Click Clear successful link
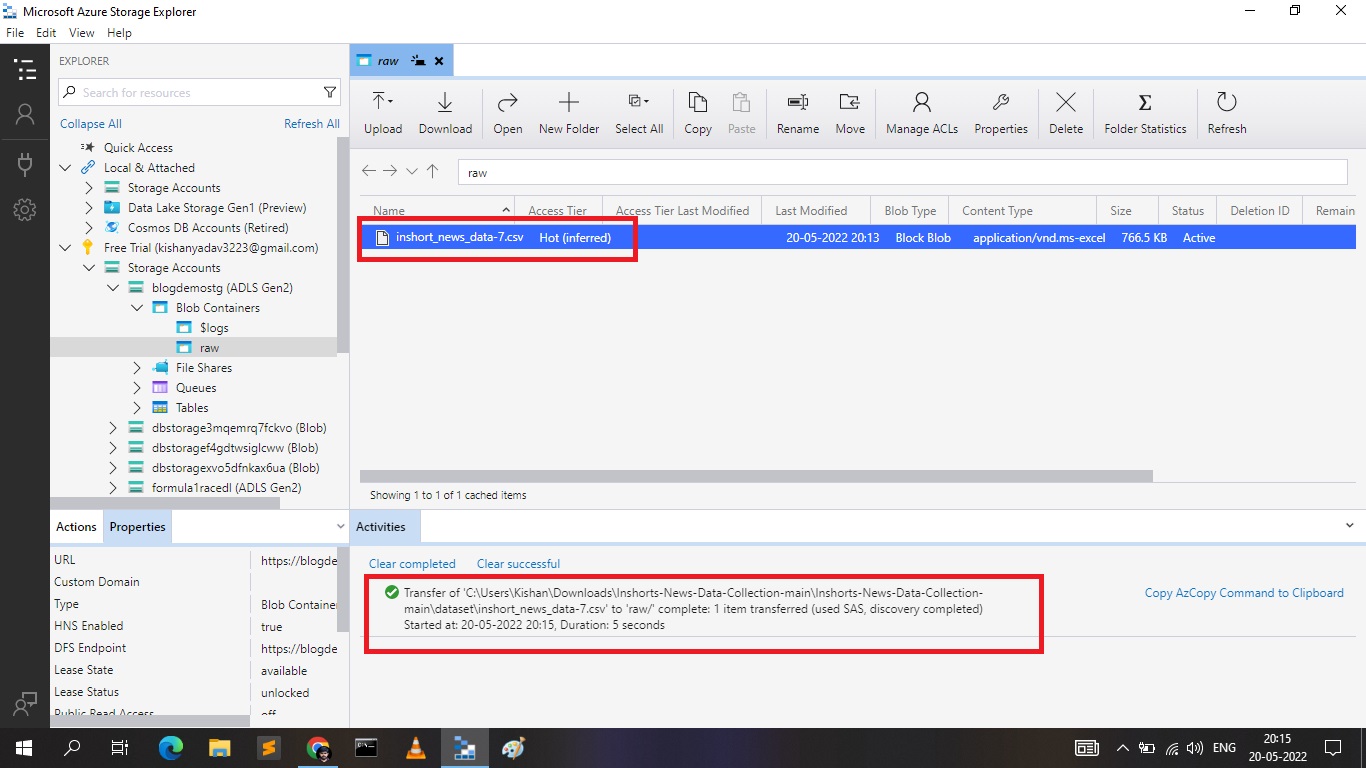 [x=518, y=564]
